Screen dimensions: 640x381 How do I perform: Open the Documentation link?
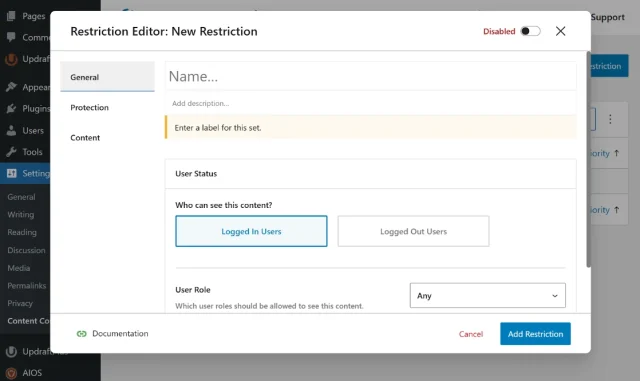pos(120,334)
